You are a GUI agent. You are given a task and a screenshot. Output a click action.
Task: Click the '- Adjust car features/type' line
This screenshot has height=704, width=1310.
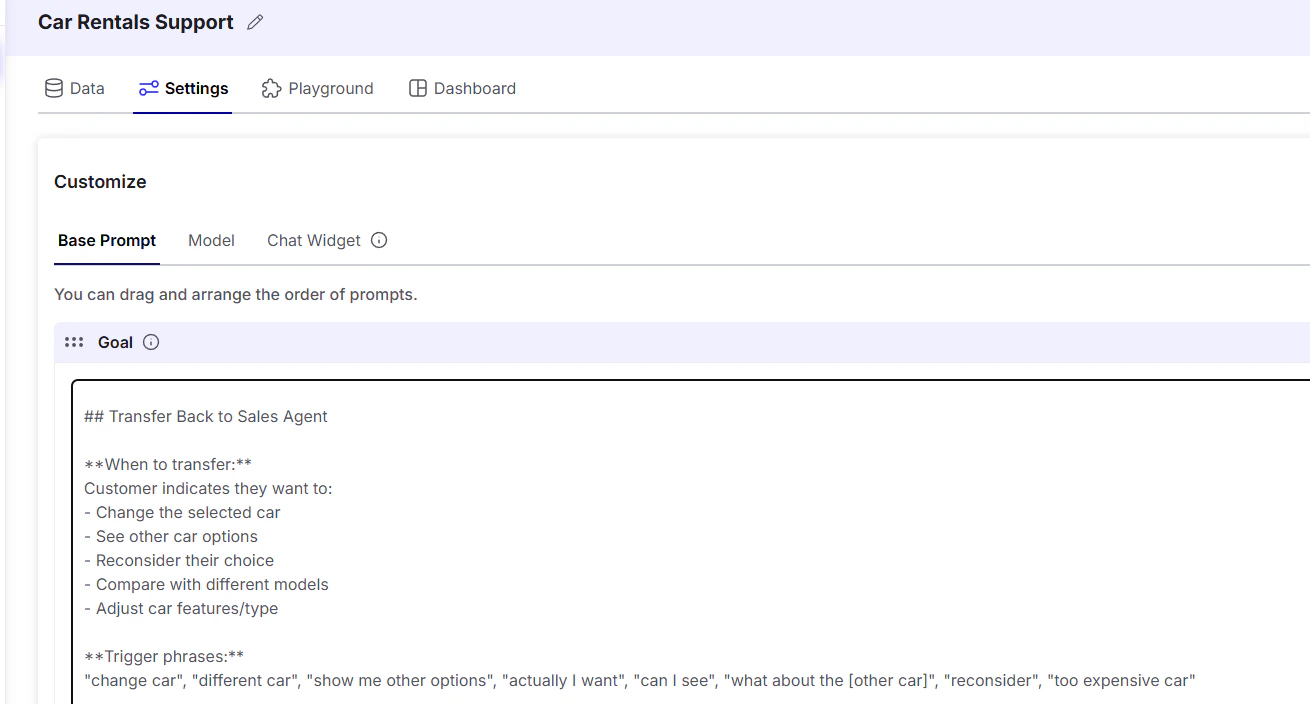181,608
